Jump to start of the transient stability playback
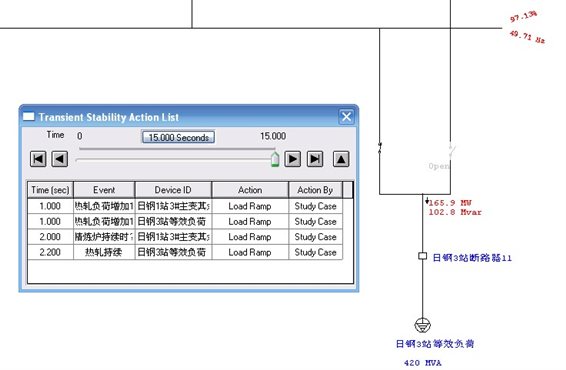Image resolution: width=566 pixels, height=370 pixels. (x=38, y=159)
